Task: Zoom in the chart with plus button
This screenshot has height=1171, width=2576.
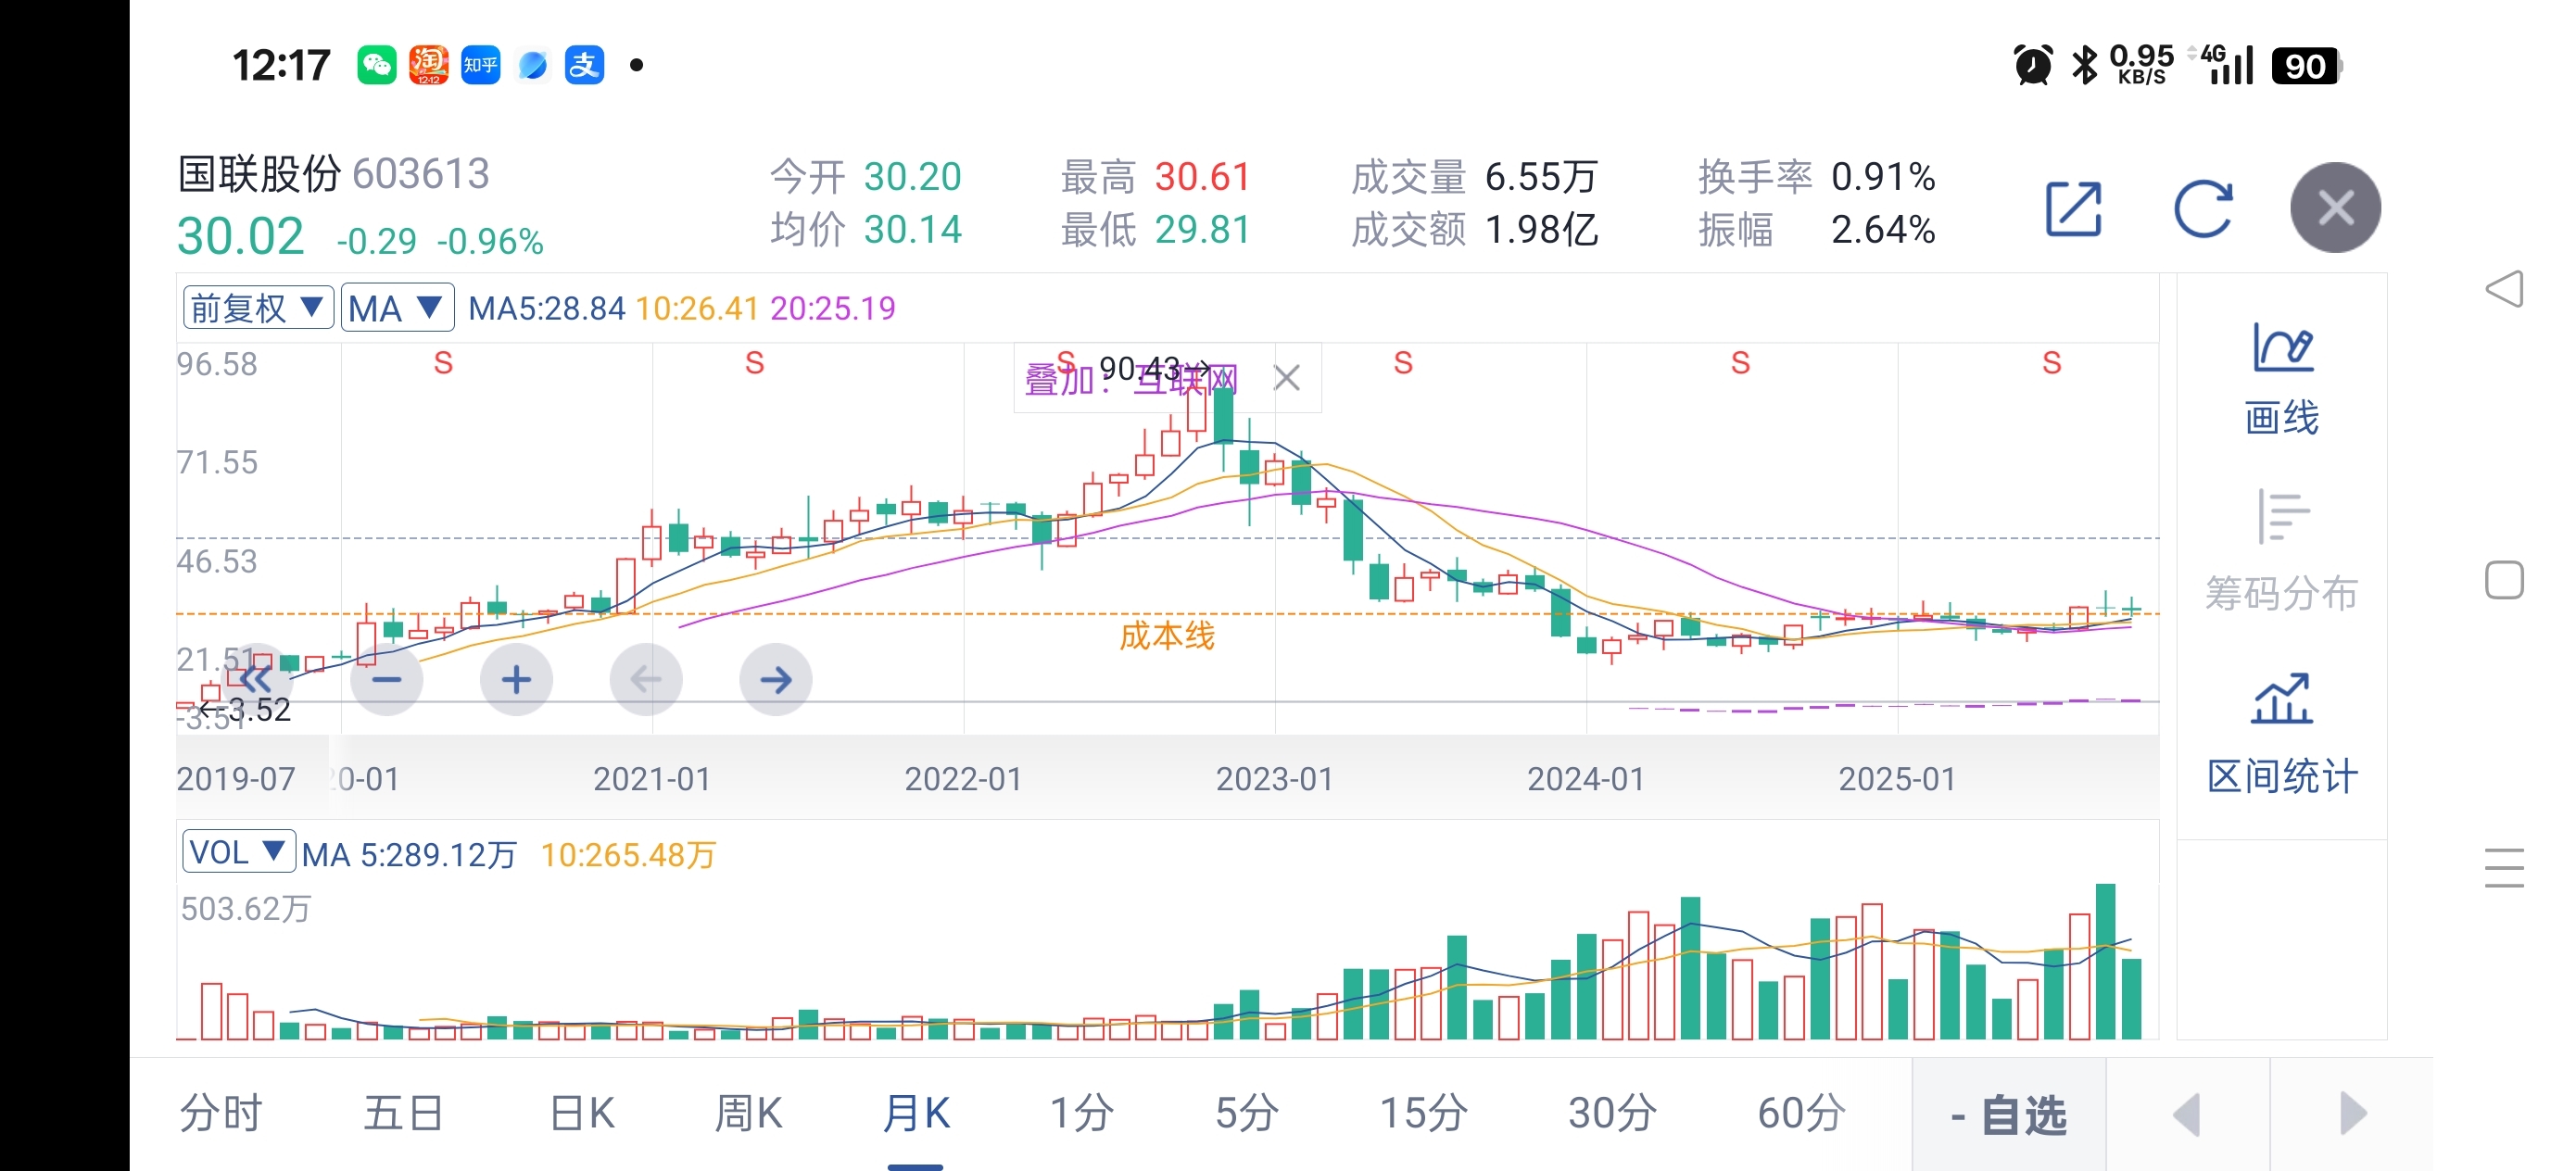Action: [x=516, y=680]
